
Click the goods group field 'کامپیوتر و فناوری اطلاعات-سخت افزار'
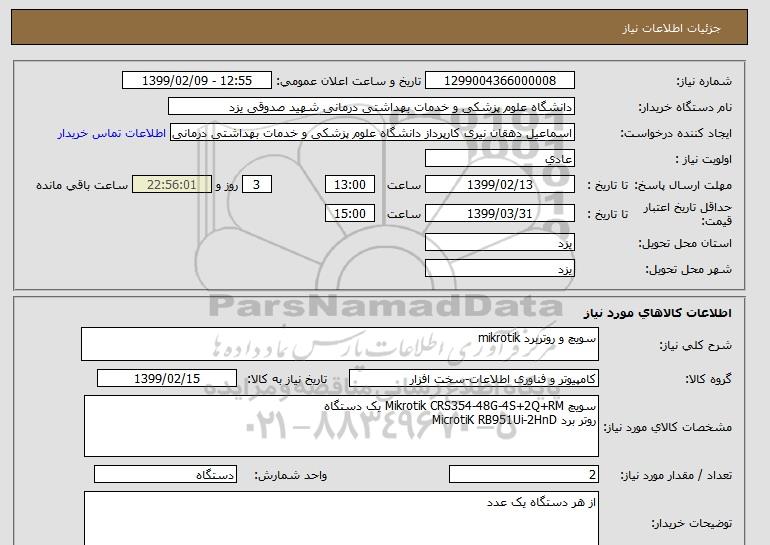[x=474, y=379]
